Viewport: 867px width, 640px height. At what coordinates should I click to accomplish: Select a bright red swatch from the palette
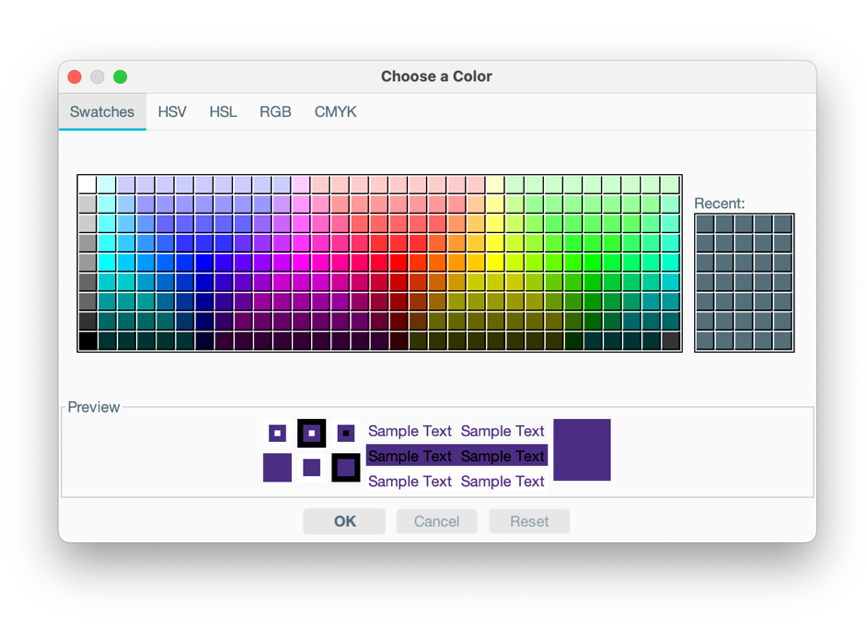398,260
